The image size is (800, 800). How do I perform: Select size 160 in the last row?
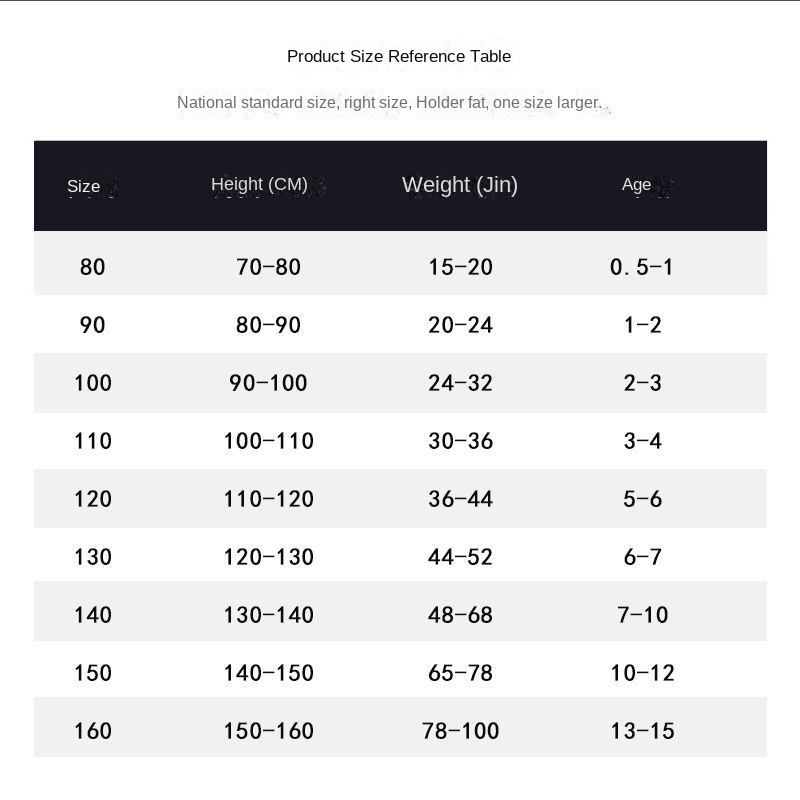(93, 731)
